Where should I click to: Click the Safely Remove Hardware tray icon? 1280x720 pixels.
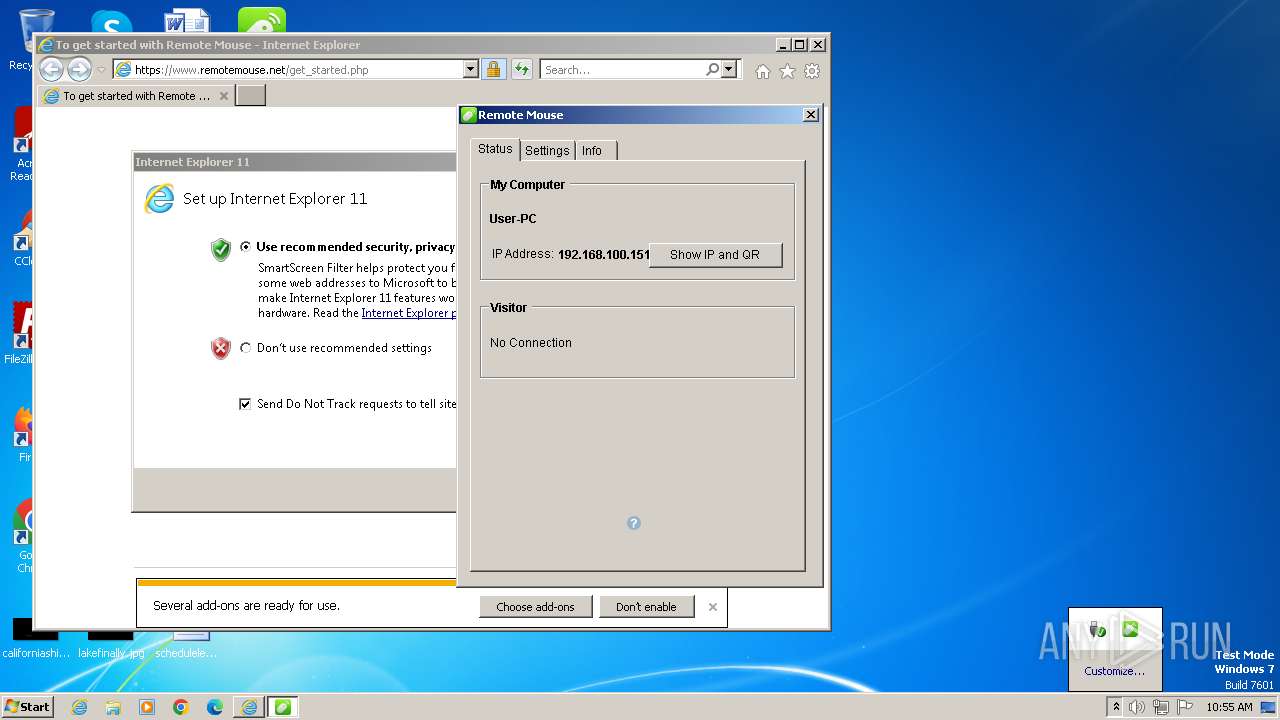coord(1098,630)
